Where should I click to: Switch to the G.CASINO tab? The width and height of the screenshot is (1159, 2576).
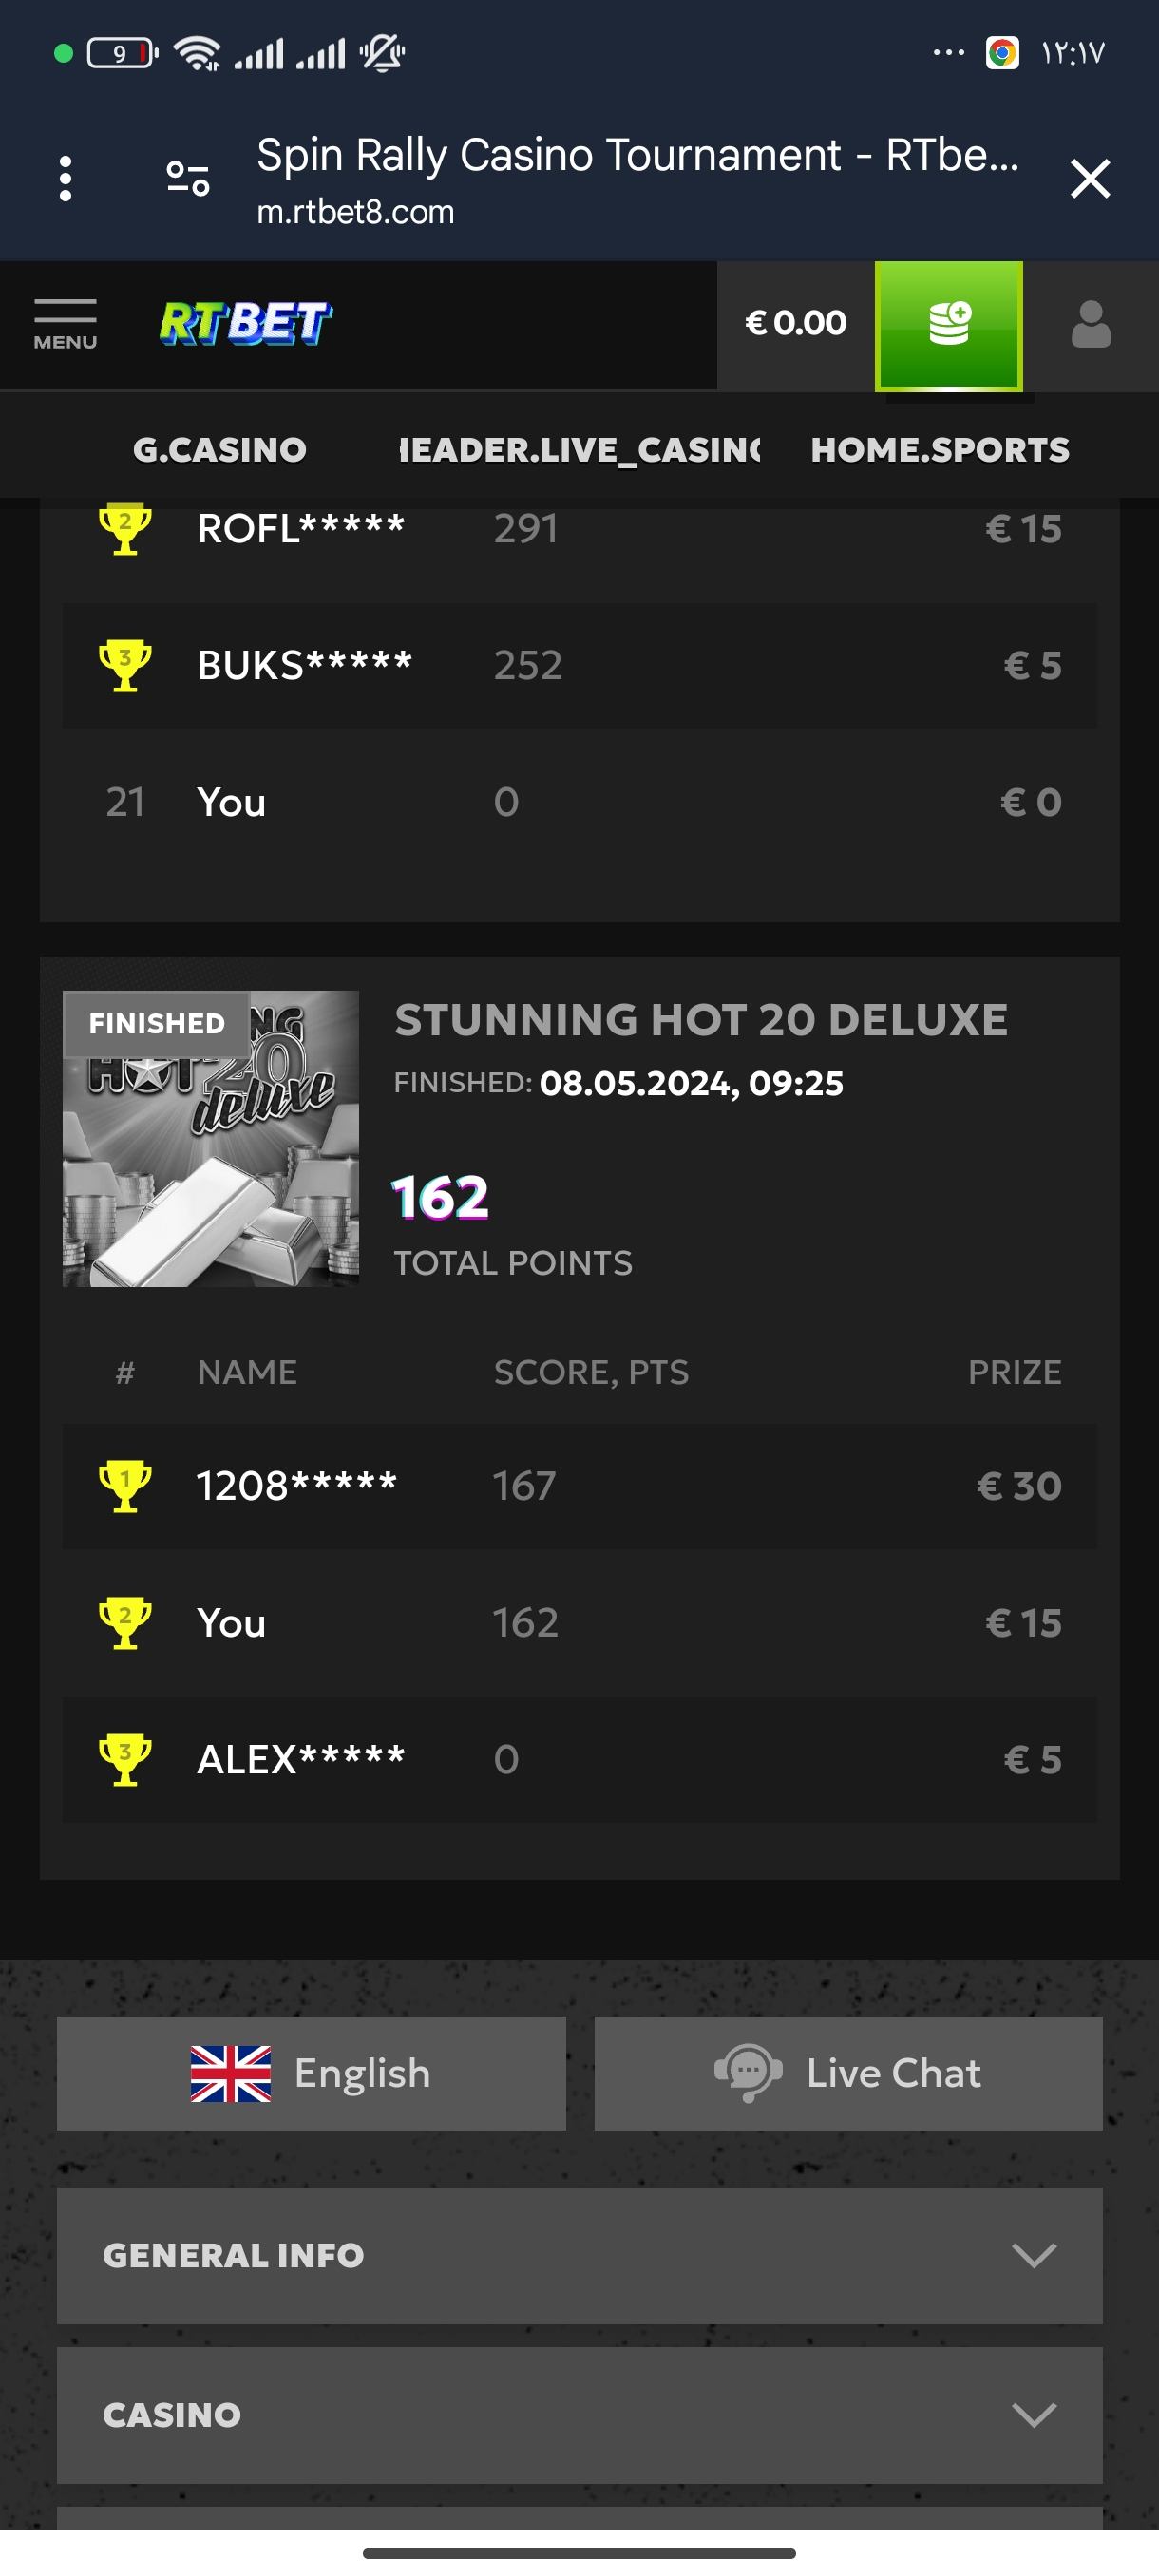pos(220,450)
